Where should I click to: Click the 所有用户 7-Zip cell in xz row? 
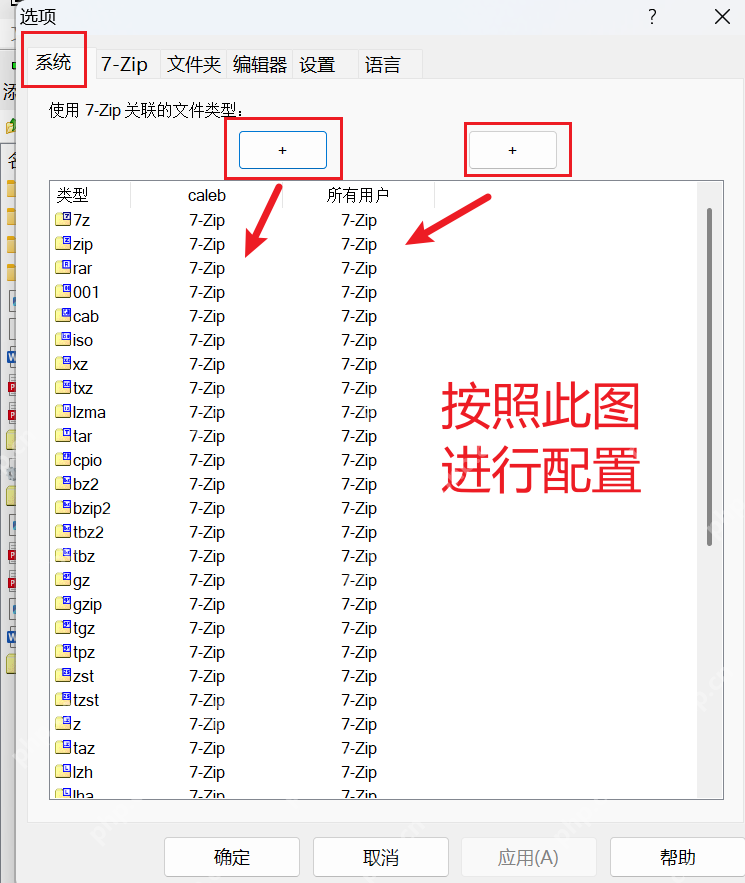point(359,364)
